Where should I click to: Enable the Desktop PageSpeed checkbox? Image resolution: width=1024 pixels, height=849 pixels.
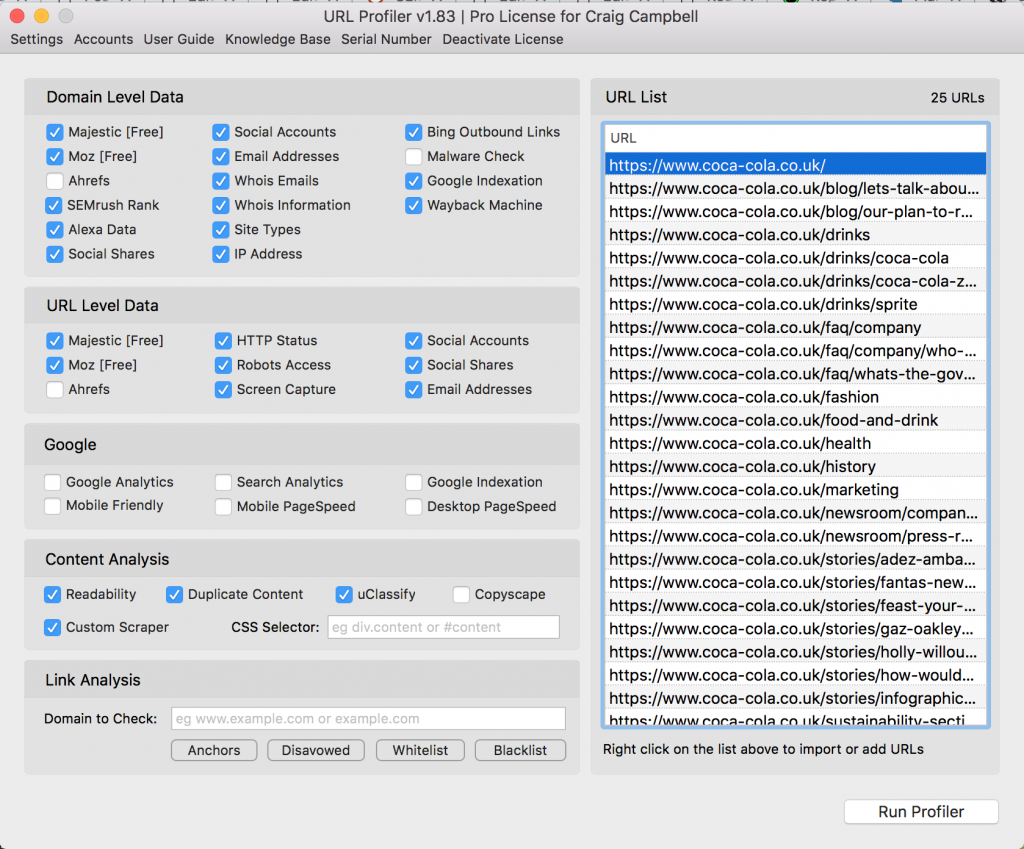point(413,506)
